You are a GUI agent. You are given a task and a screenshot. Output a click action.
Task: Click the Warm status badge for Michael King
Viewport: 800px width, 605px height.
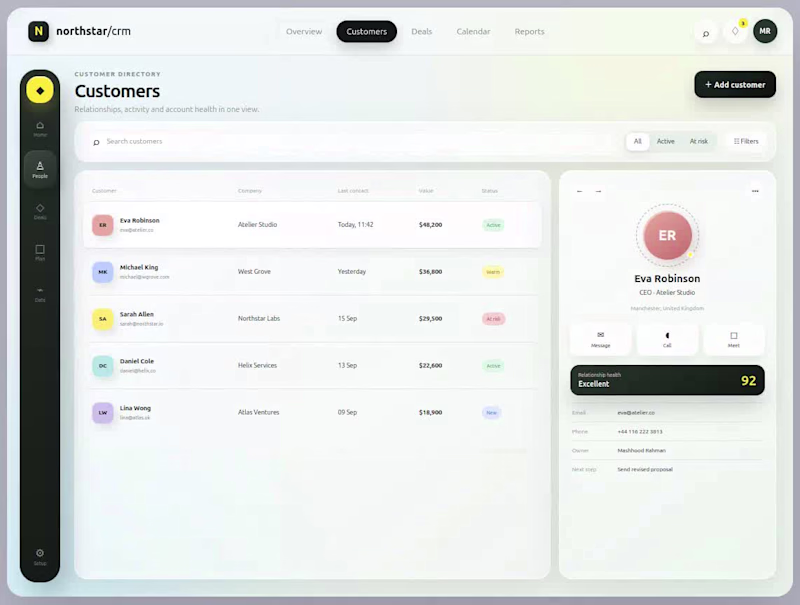(x=493, y=272)
